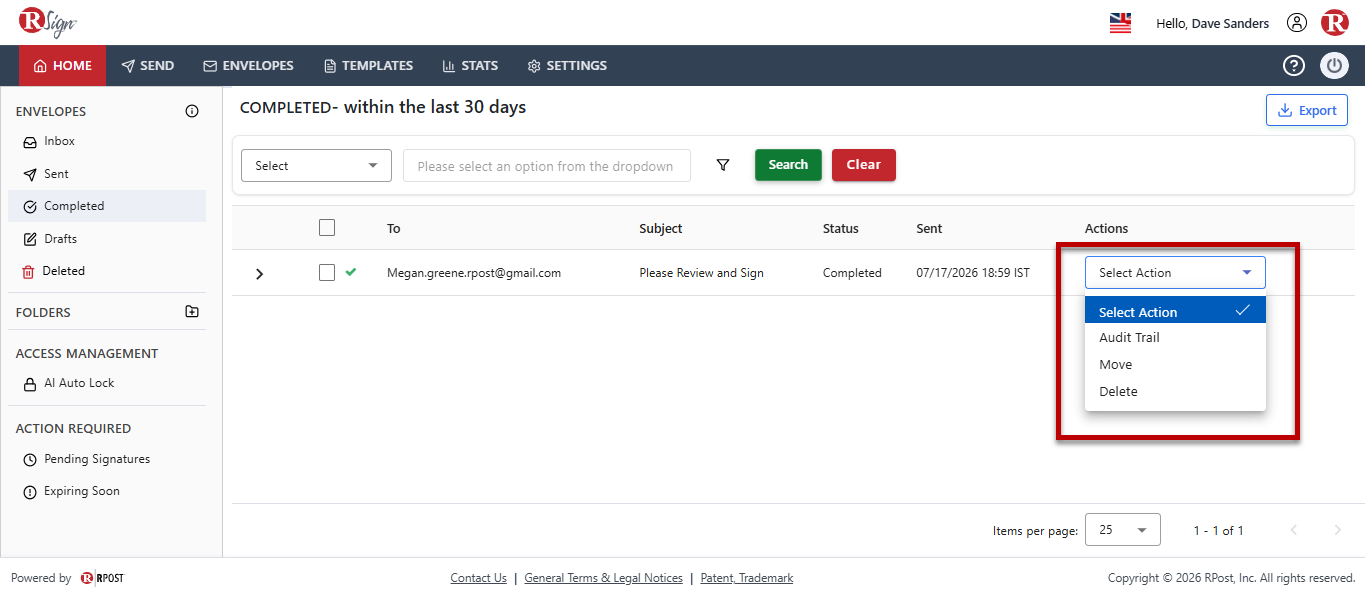Open the search field Select dropdown

[x=316, y=166]
